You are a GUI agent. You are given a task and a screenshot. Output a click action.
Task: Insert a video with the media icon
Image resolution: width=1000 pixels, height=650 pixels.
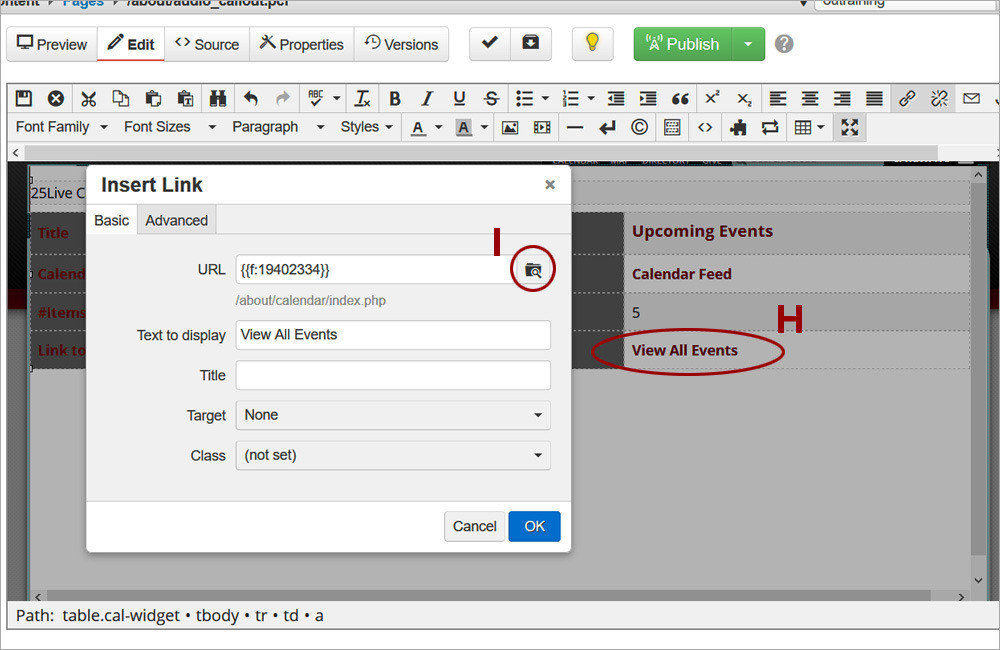tap(542, 128)
